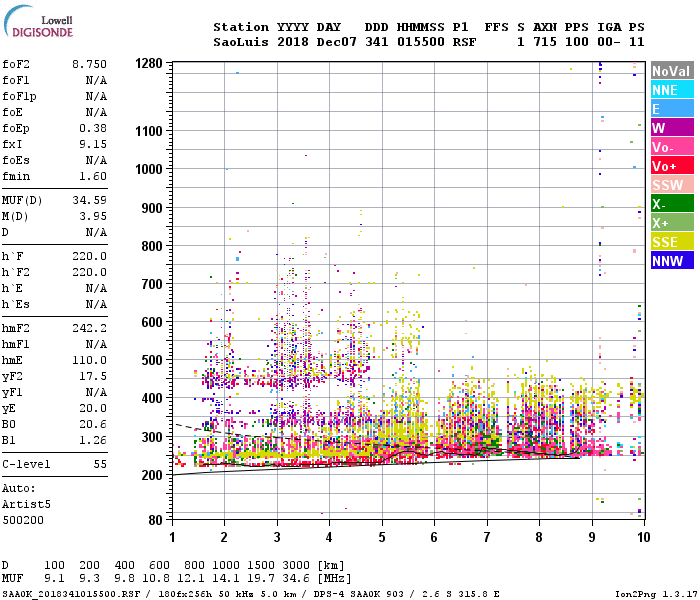Click the 1280 km height axis label

pos(149,63)
